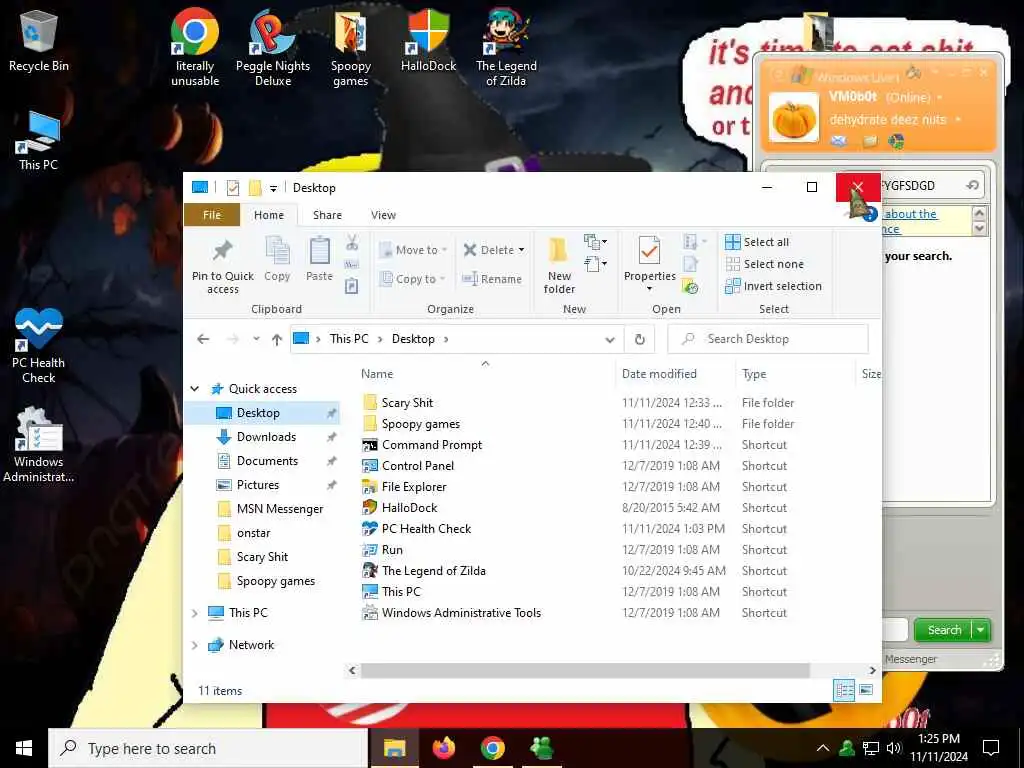Switch to the large icons view icon
This screenshot has width=1024, height=768.
866,690
